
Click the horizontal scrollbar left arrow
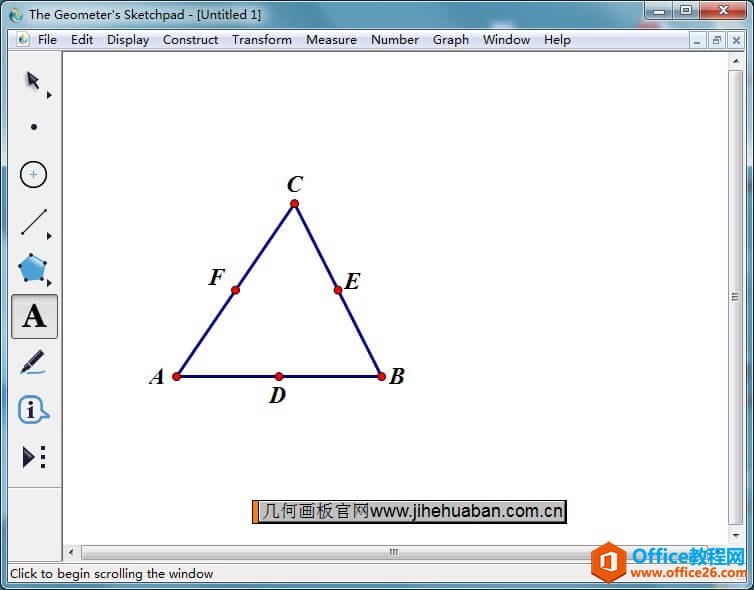71,552
